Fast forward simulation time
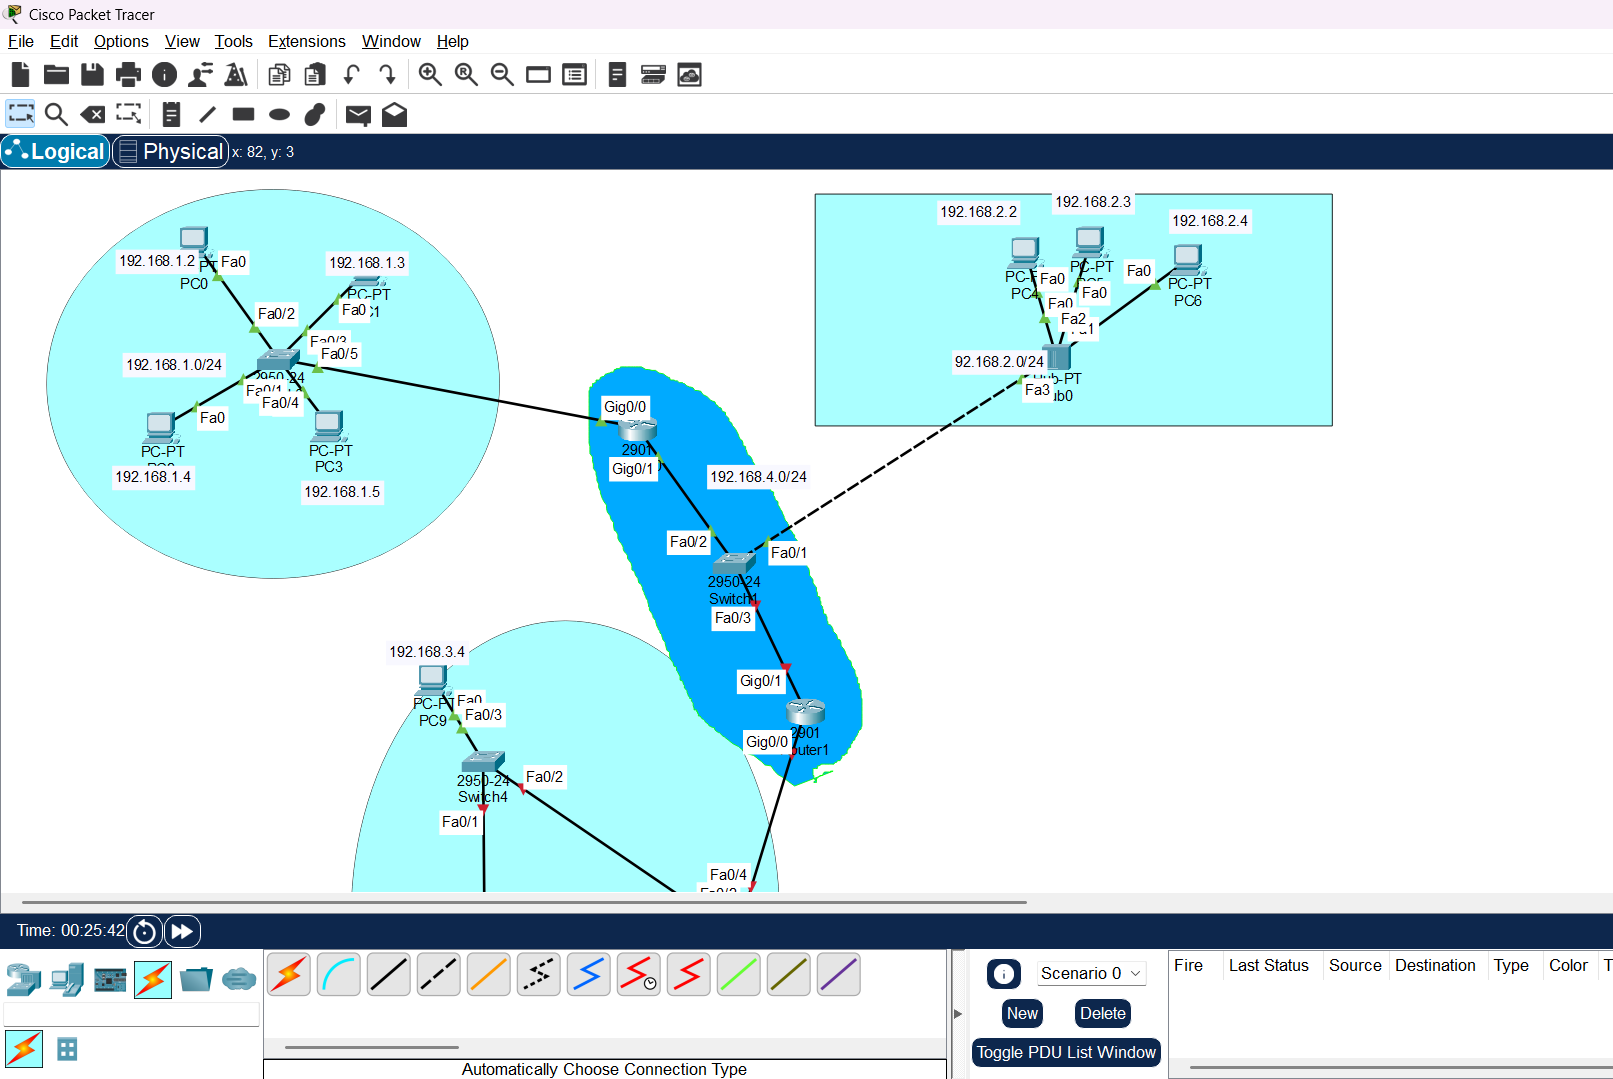This screenshot has width=1613, height=1079. tap(182, 931)
